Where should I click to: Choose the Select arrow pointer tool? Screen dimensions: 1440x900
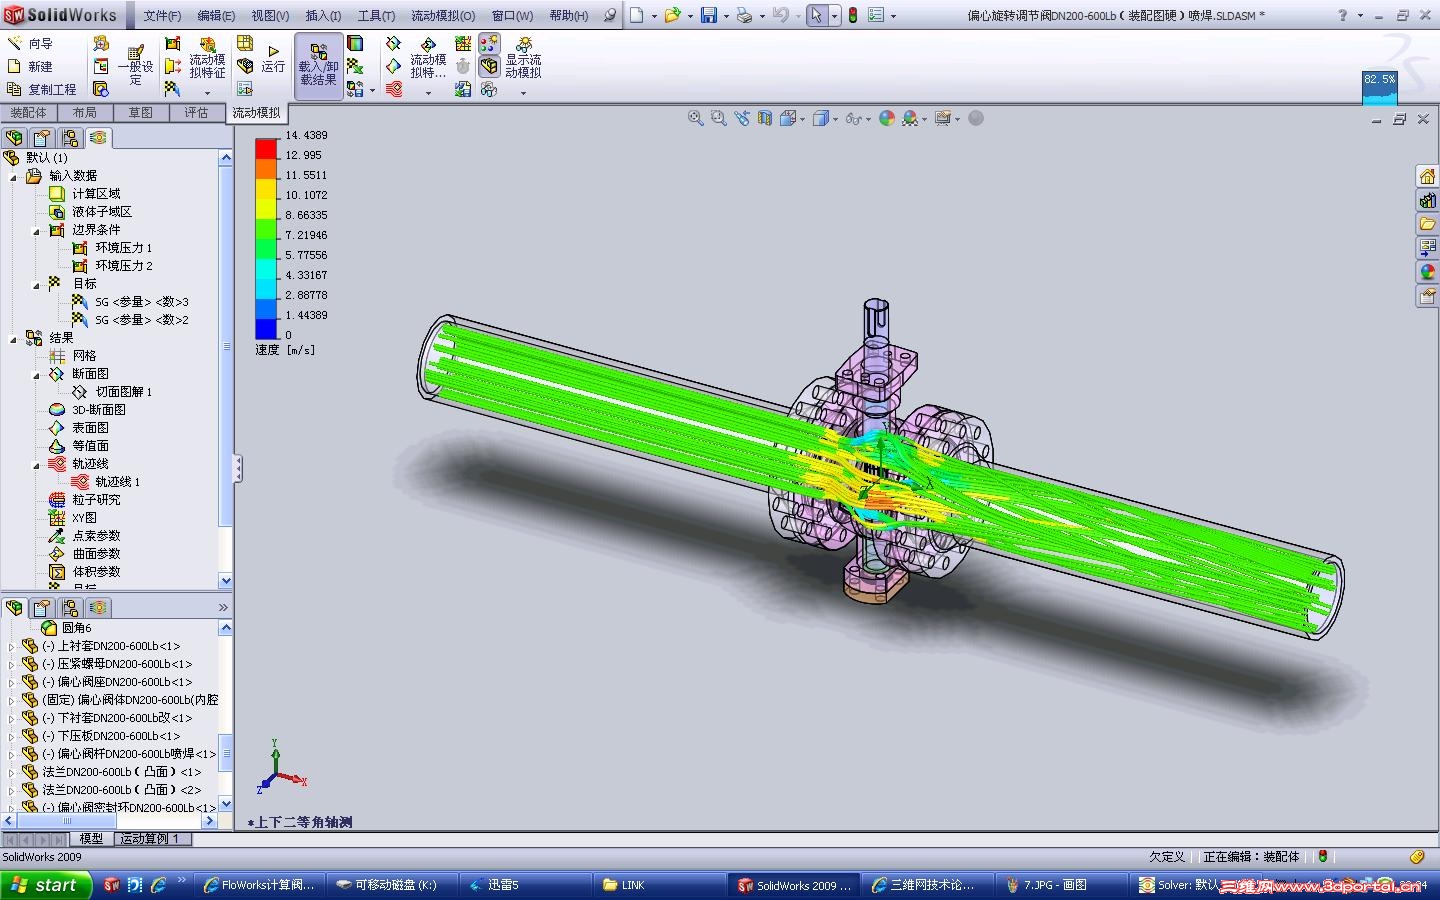pos(817,15)
